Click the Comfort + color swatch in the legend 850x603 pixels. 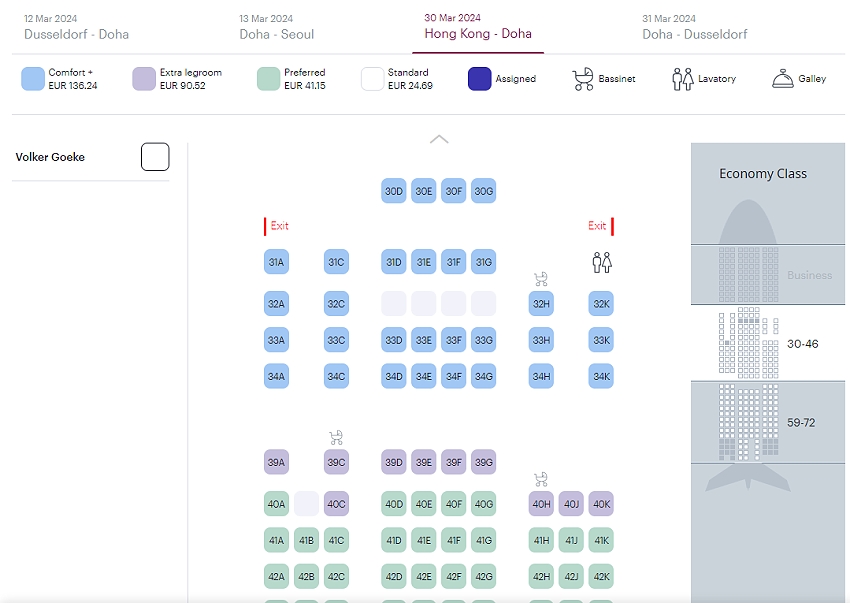pyautogui.click(x=33, y=79)
